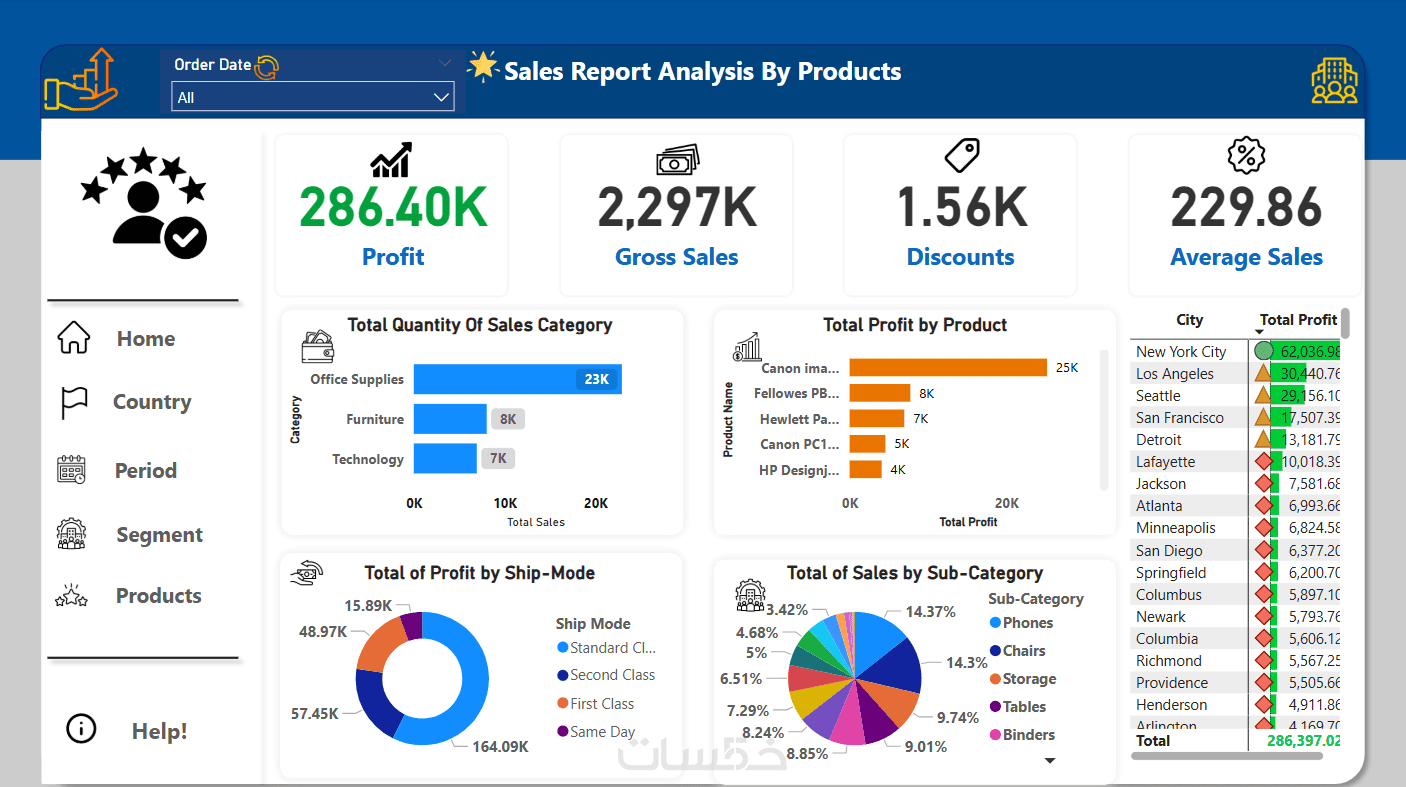Image resolution: width=1406 pixels, height=787 pixels.
Task: Click the Help! button label
Action: pos(160,731)
